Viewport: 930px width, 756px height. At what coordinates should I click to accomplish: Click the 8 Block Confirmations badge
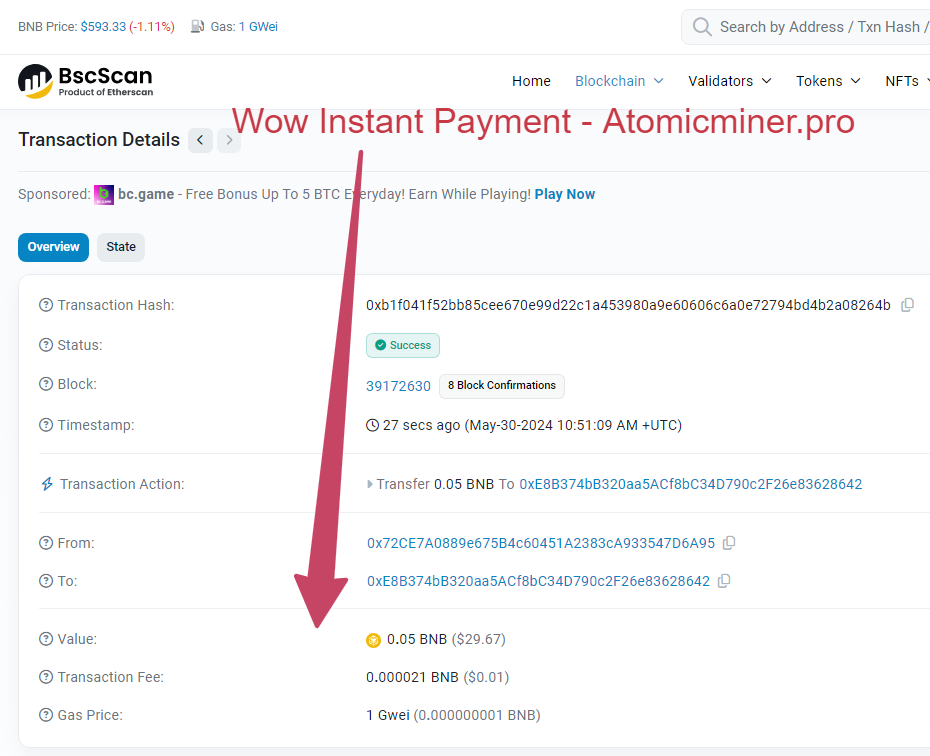tap(502, 386)
